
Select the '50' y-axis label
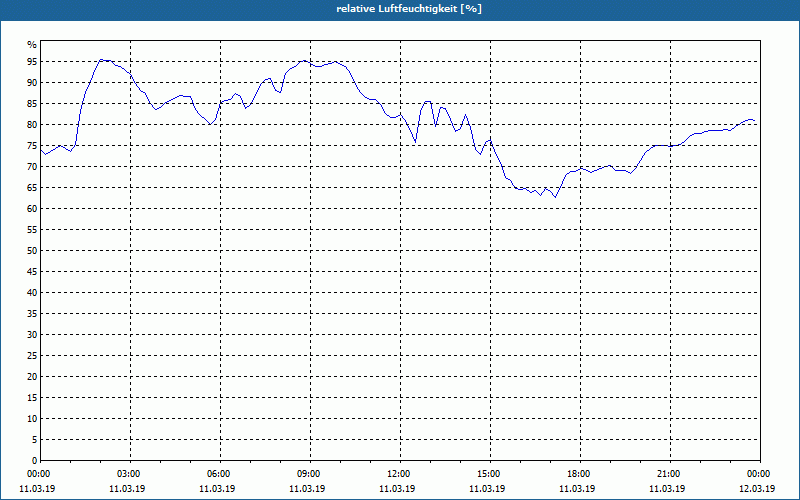pyautogui.click(x=32, y=251)
